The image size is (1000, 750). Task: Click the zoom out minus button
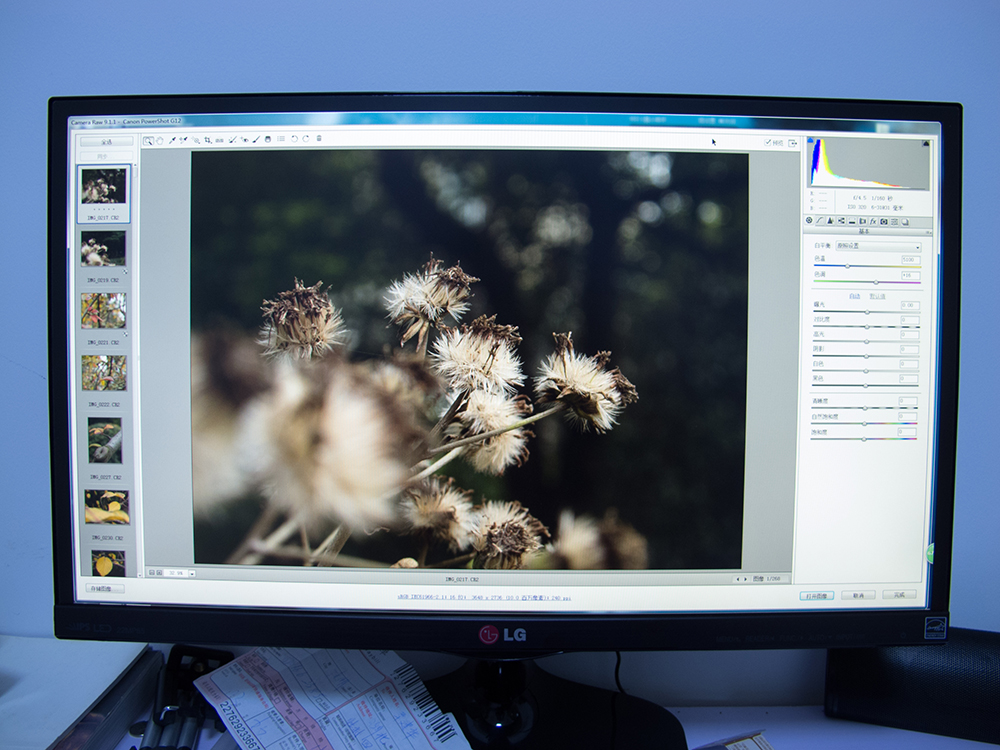tap(152, 573)
